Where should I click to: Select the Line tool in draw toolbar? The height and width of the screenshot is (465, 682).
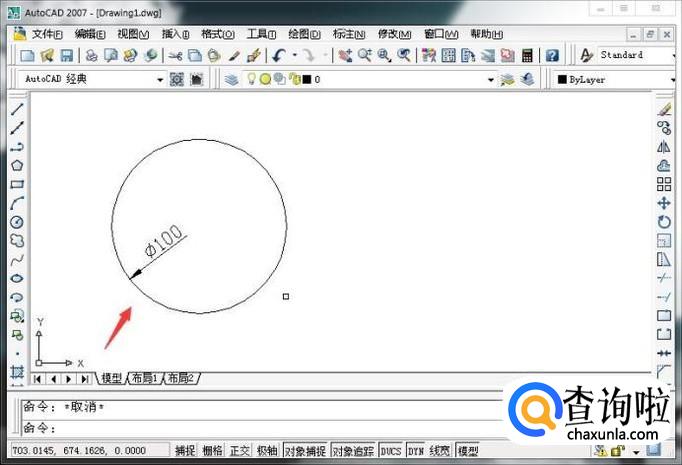pos(17,108)
